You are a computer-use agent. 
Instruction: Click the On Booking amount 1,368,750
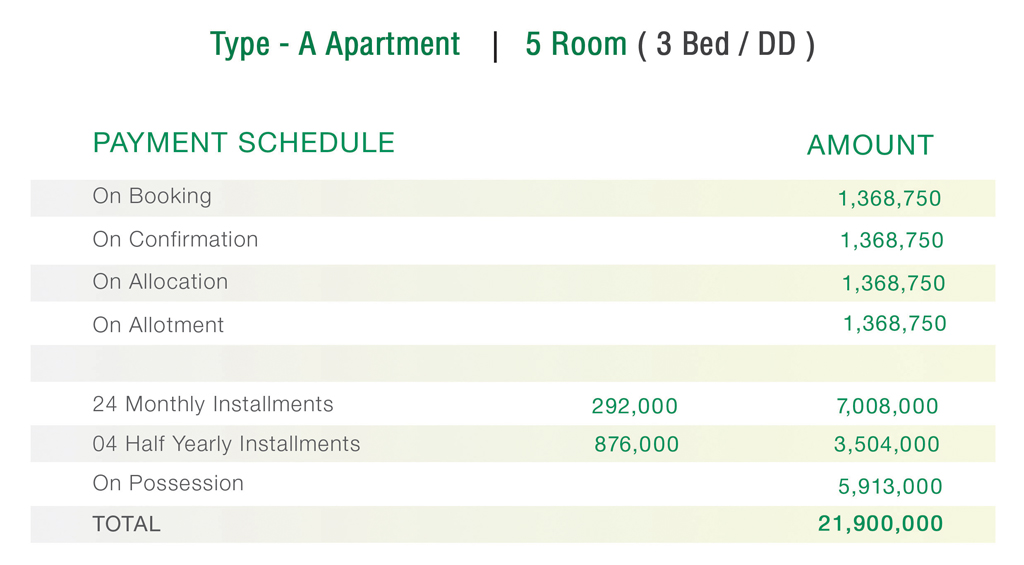point(889,199)
